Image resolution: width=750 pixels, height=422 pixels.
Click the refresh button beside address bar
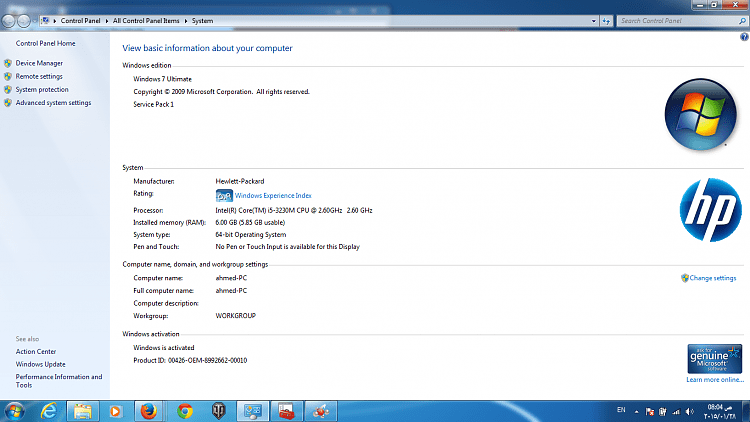coord(606,21)
